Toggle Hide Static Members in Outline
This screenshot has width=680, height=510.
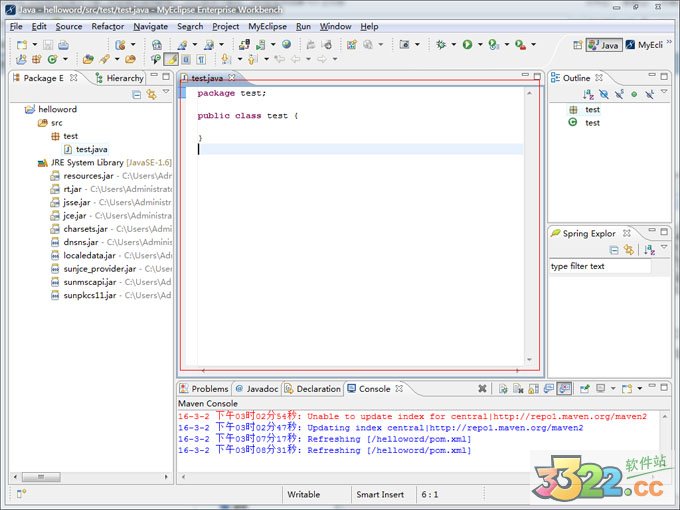click(619, 94)
